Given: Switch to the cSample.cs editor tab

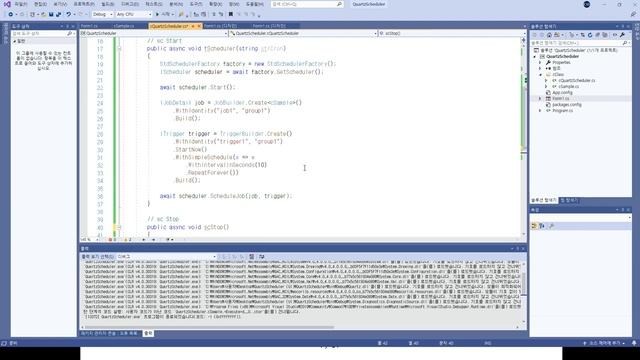Looking at the screenshot, I should tap(124, 26).
